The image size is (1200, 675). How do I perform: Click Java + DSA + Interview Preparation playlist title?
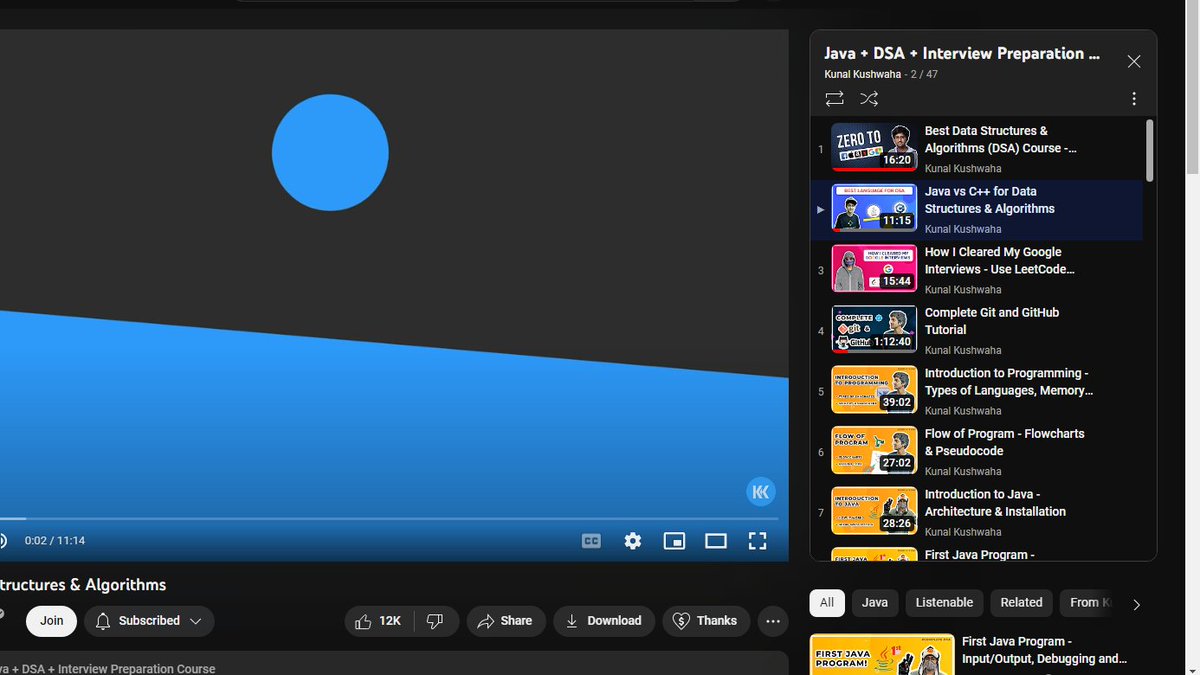pyautogui.click(x=961, y=54)
